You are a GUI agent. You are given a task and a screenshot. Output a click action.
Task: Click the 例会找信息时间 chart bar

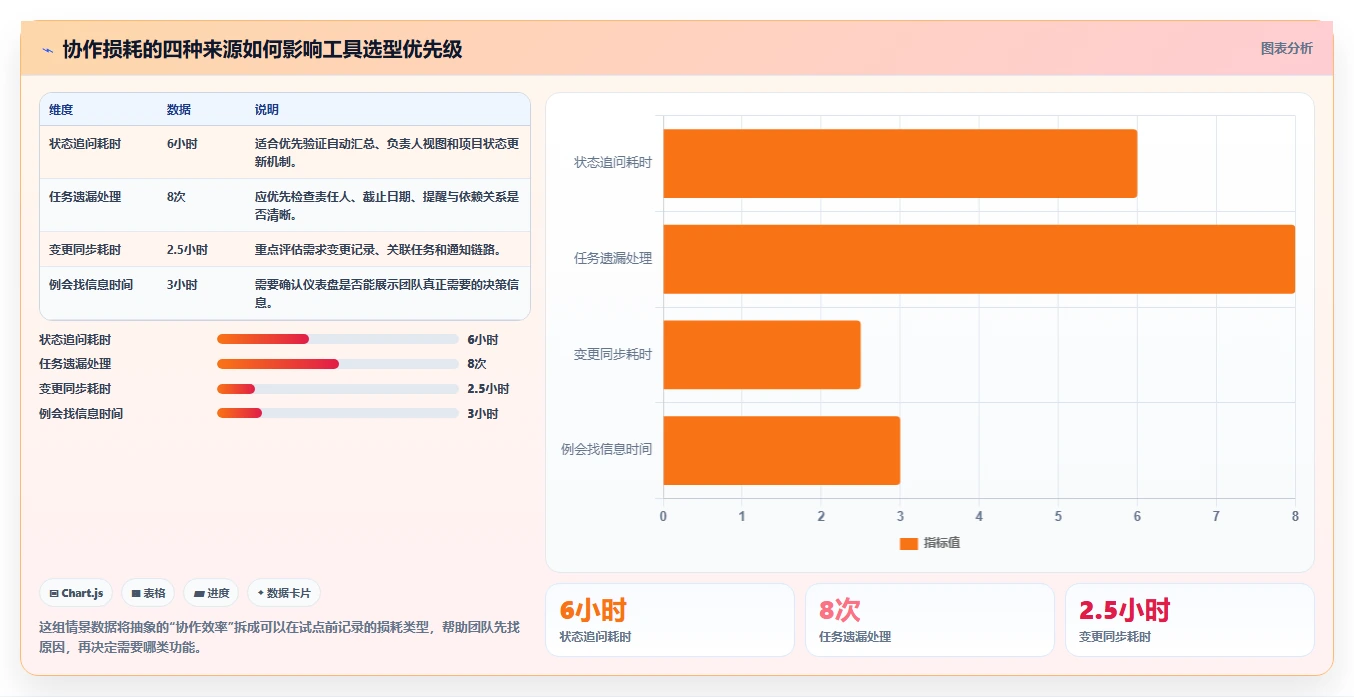coord(781,450)
